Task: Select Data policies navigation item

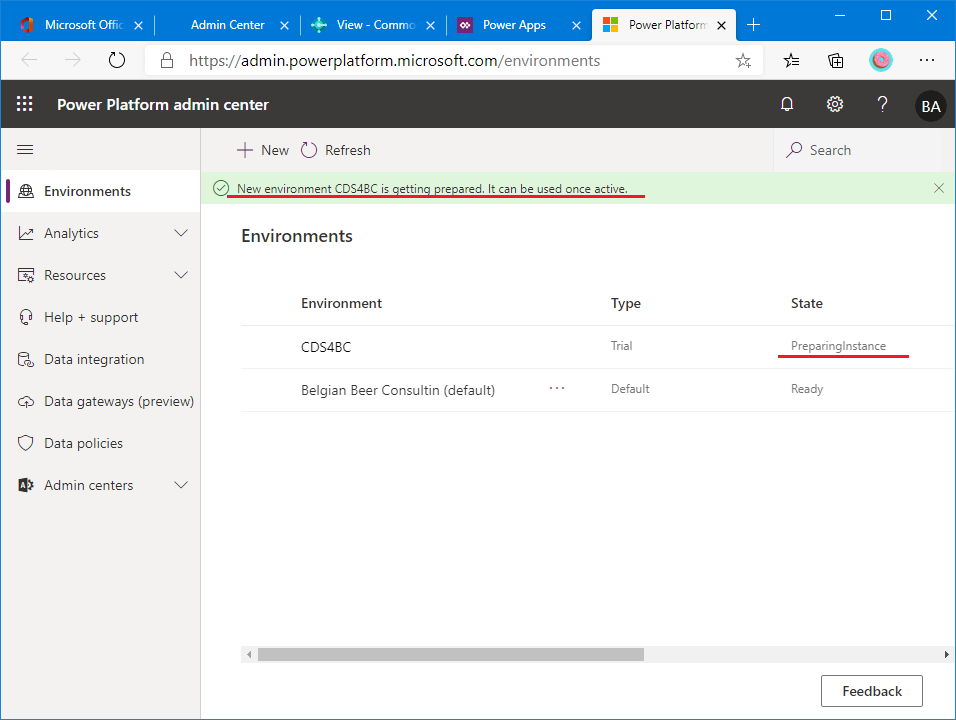Action: [101, 443]
